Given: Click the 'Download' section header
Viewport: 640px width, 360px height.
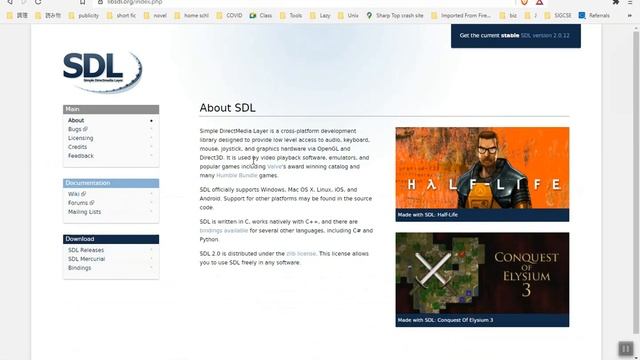Looking at the screenshot, I should pyautogui.click(x=111, y=239).
